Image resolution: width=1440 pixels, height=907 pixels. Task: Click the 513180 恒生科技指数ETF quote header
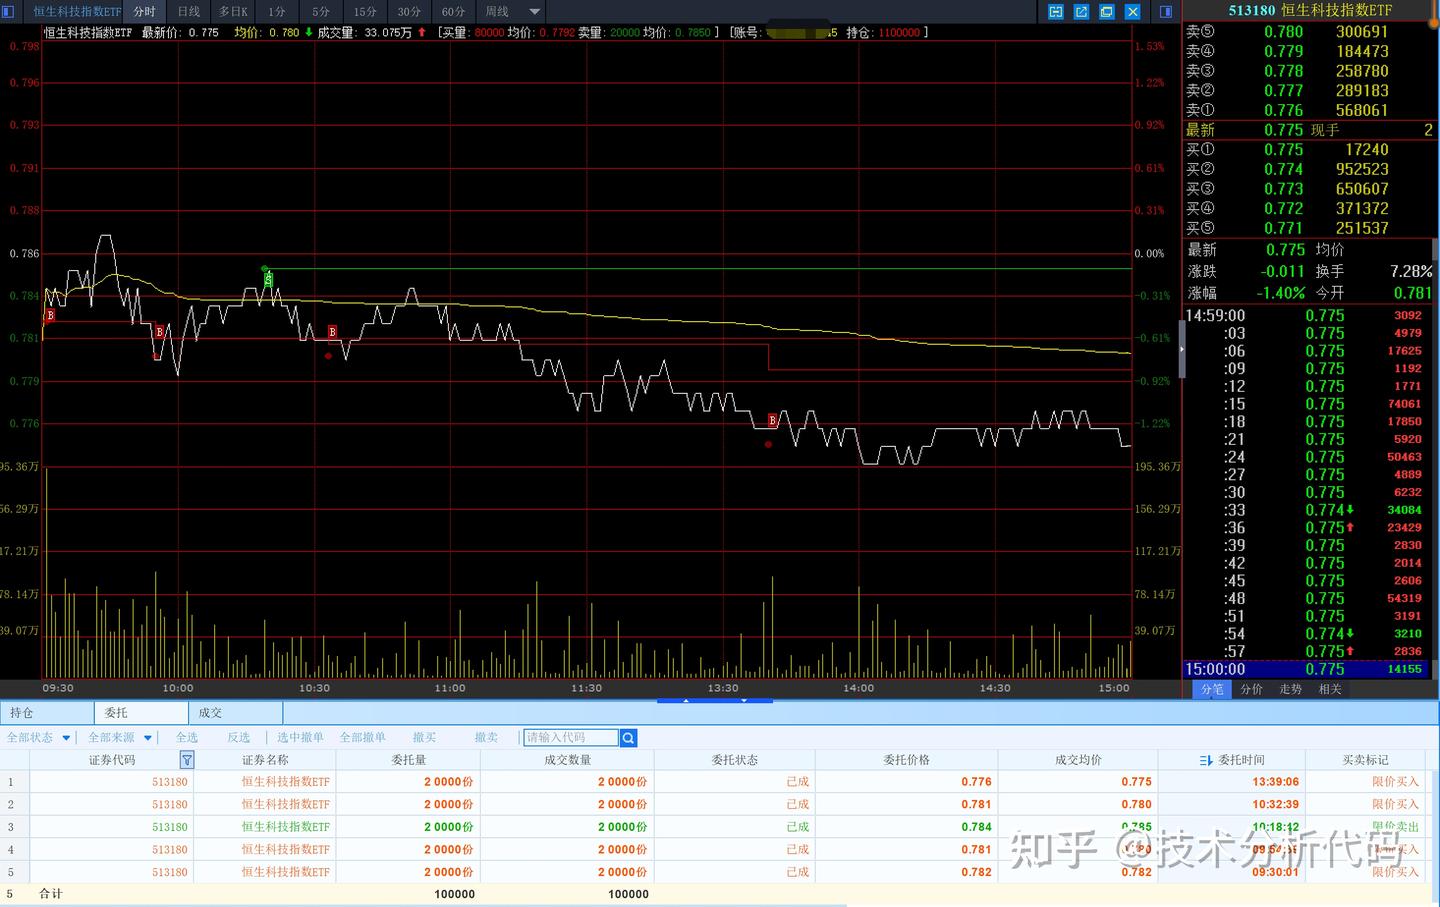point(1310,10)
